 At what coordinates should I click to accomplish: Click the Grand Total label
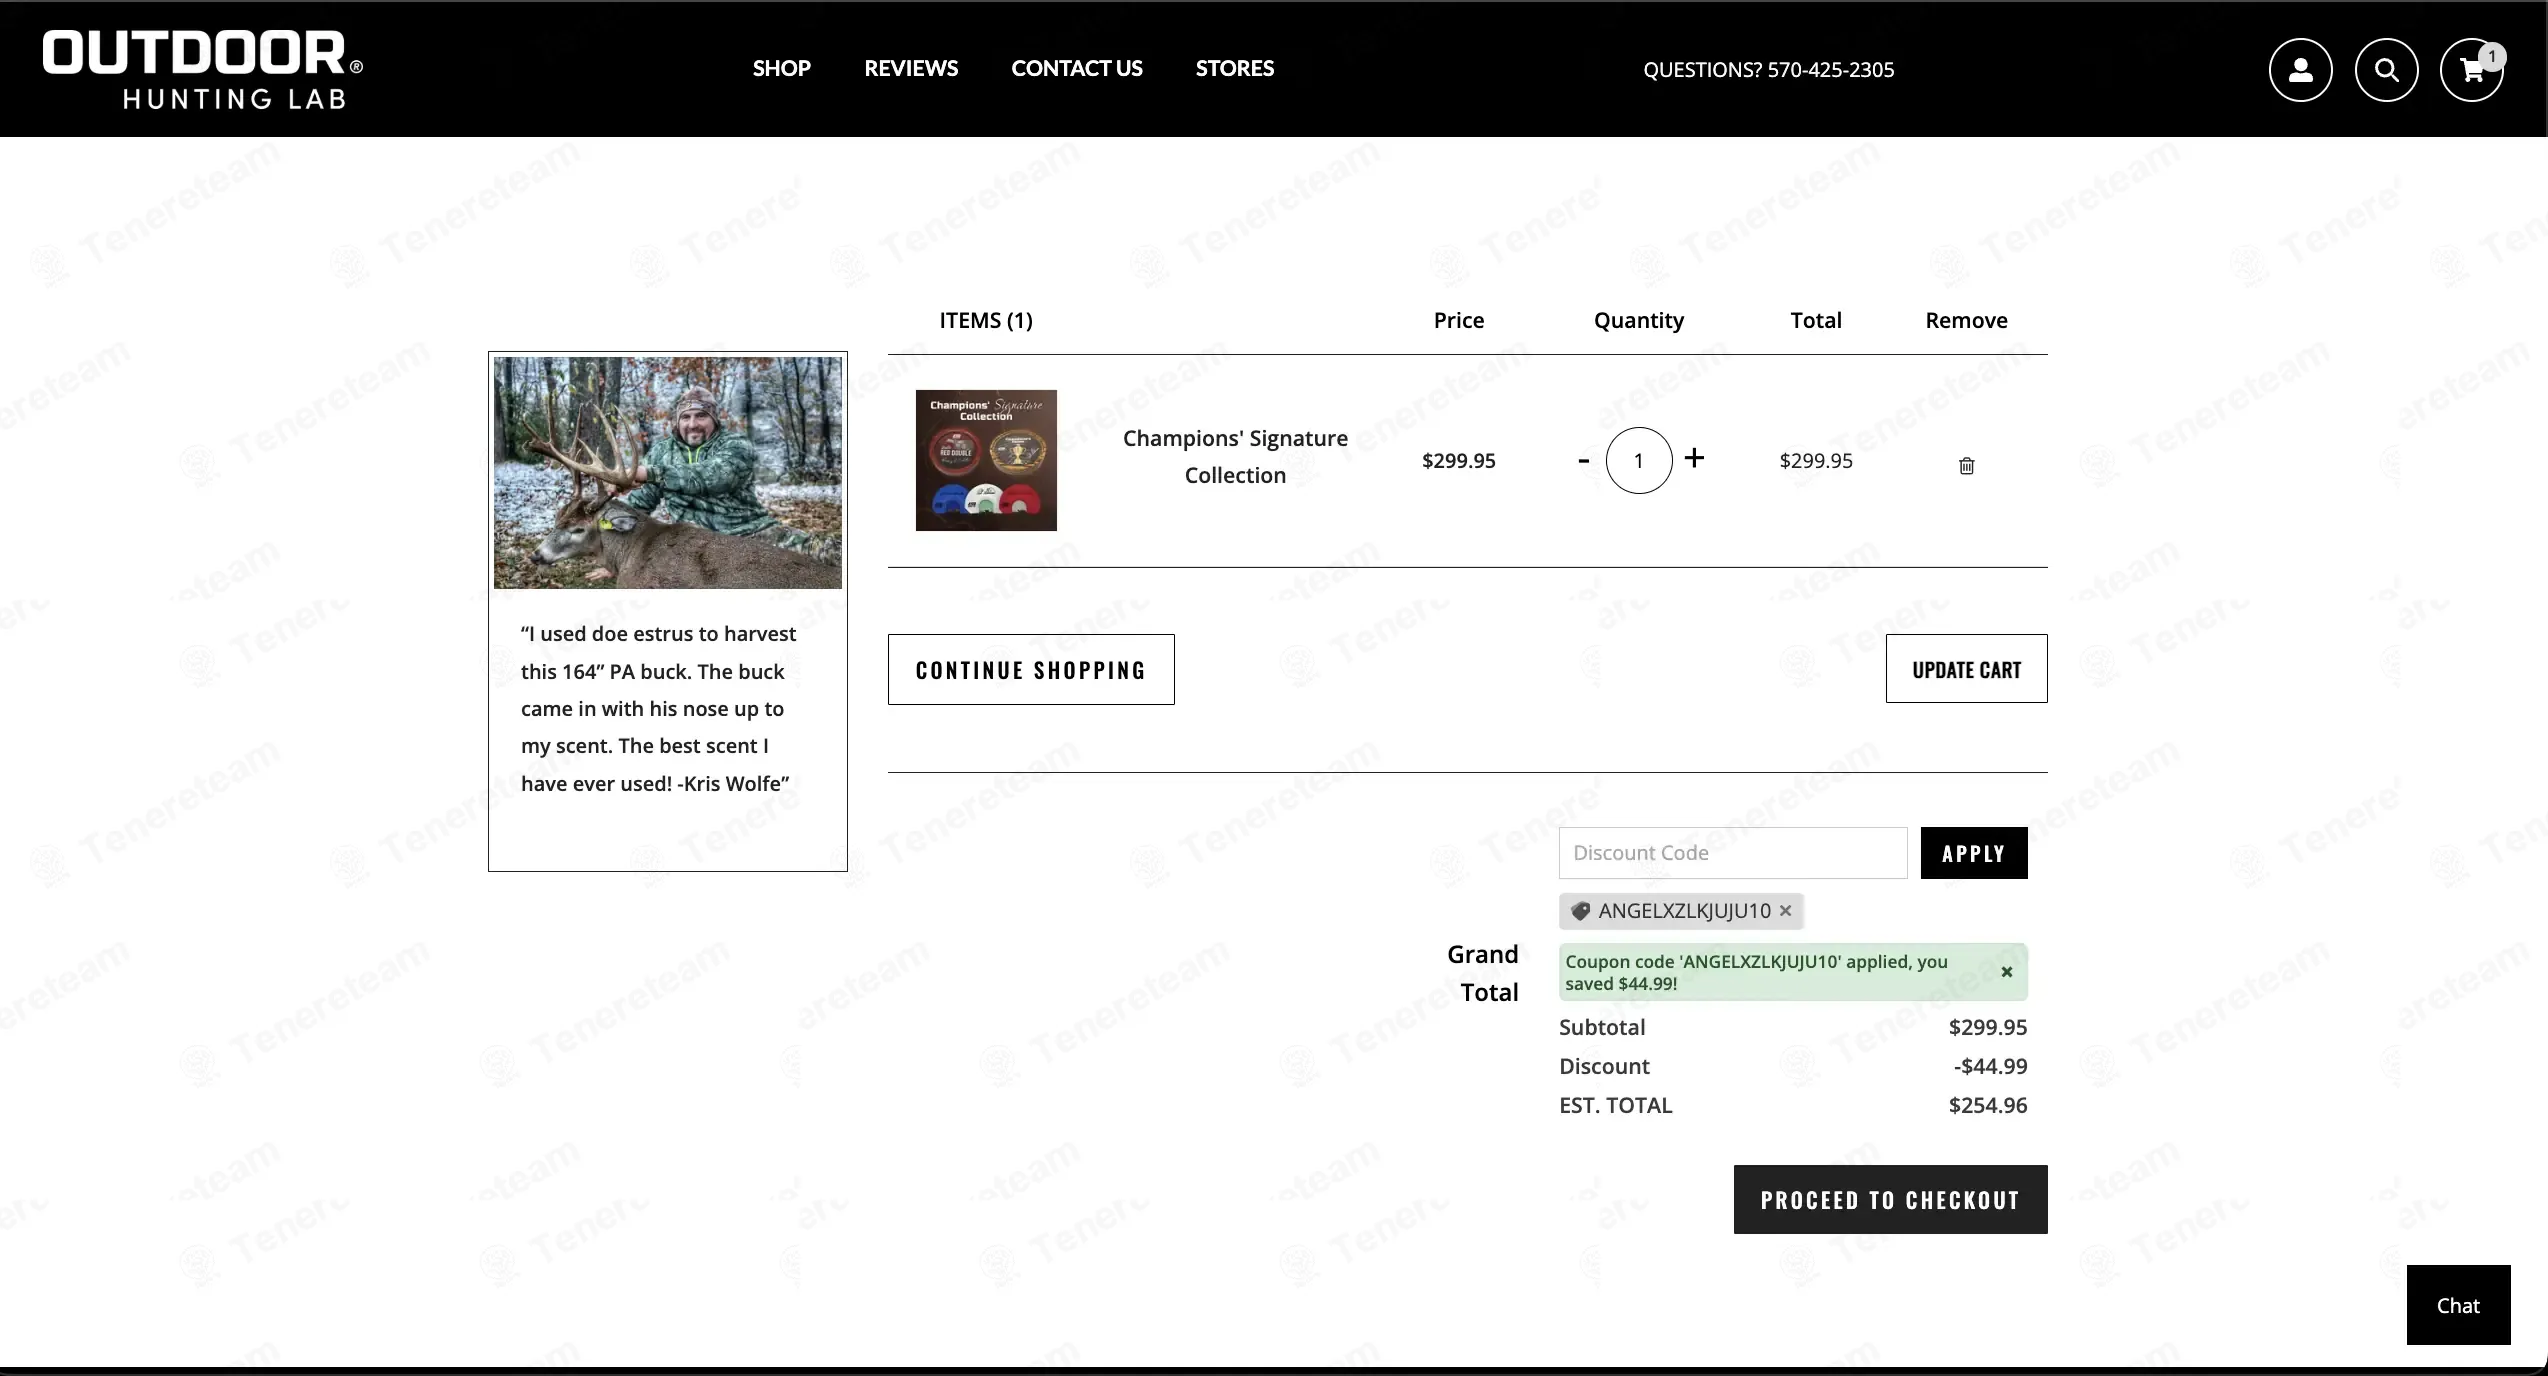(x=1482, y=973)
